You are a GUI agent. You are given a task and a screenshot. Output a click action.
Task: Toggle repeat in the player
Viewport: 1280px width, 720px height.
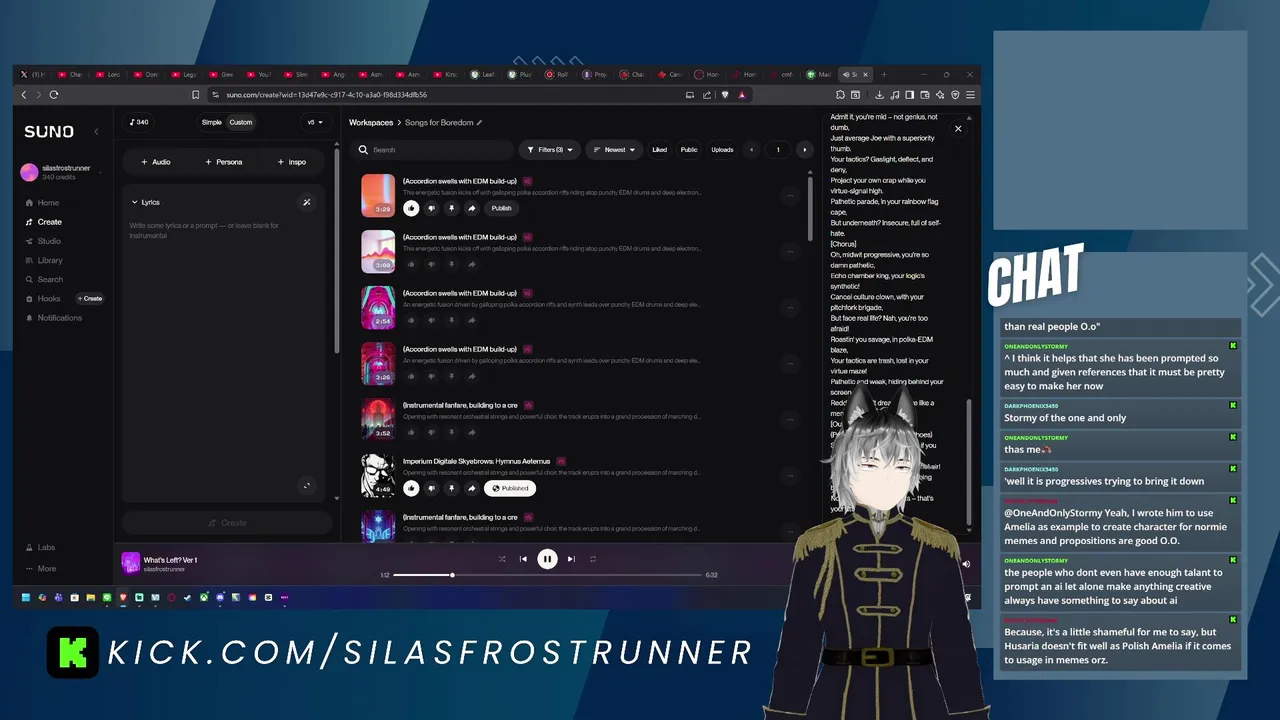click(592, 559)
